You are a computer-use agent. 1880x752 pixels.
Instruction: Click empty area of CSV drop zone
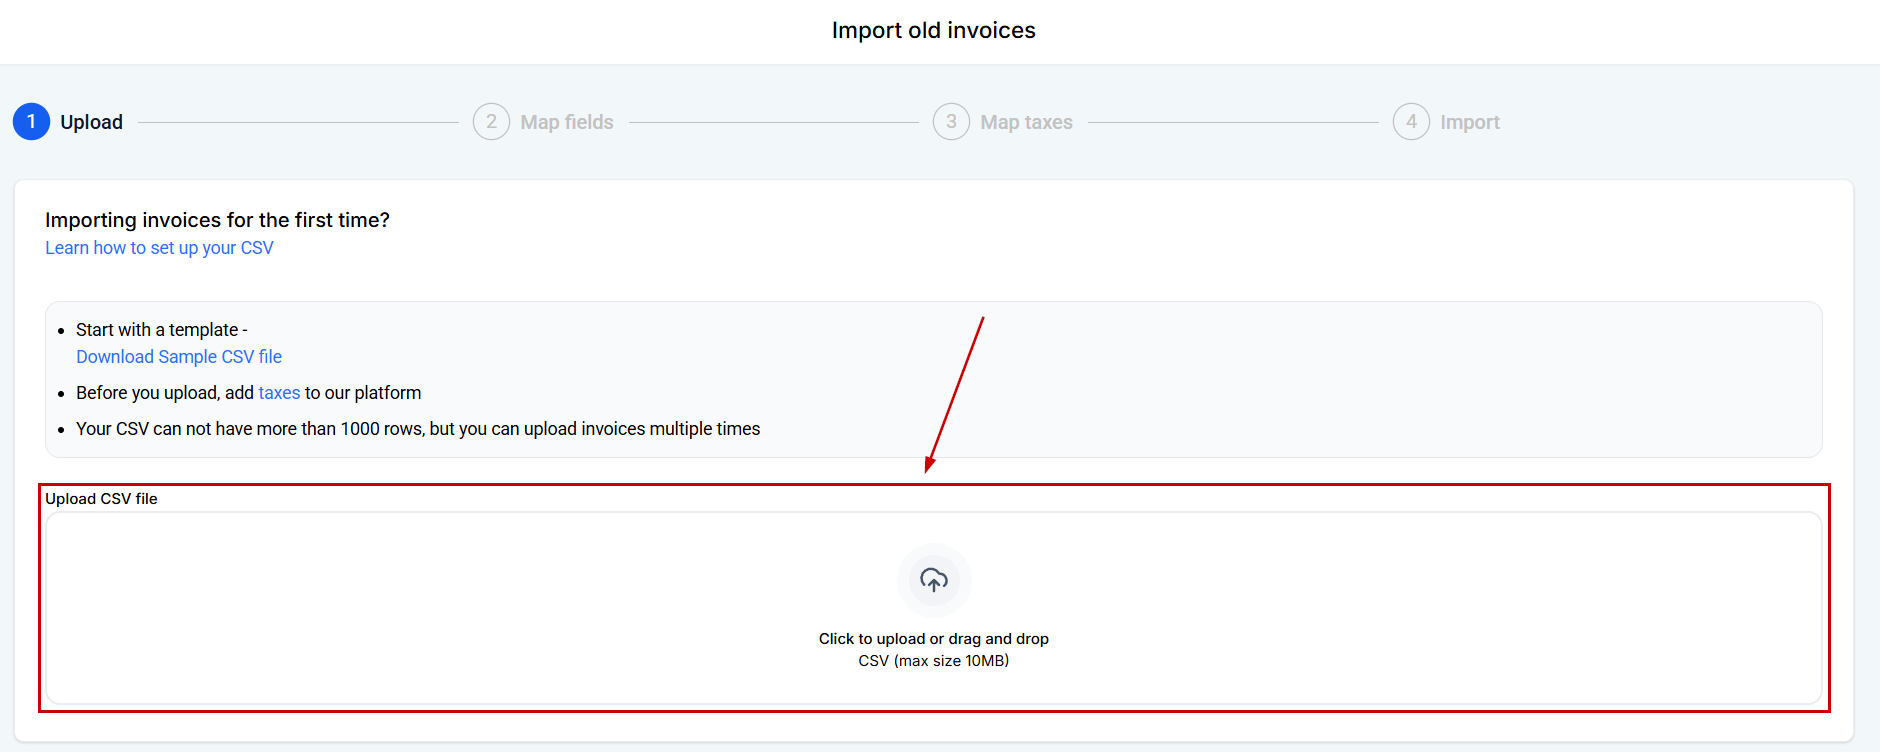pos(400,610)
